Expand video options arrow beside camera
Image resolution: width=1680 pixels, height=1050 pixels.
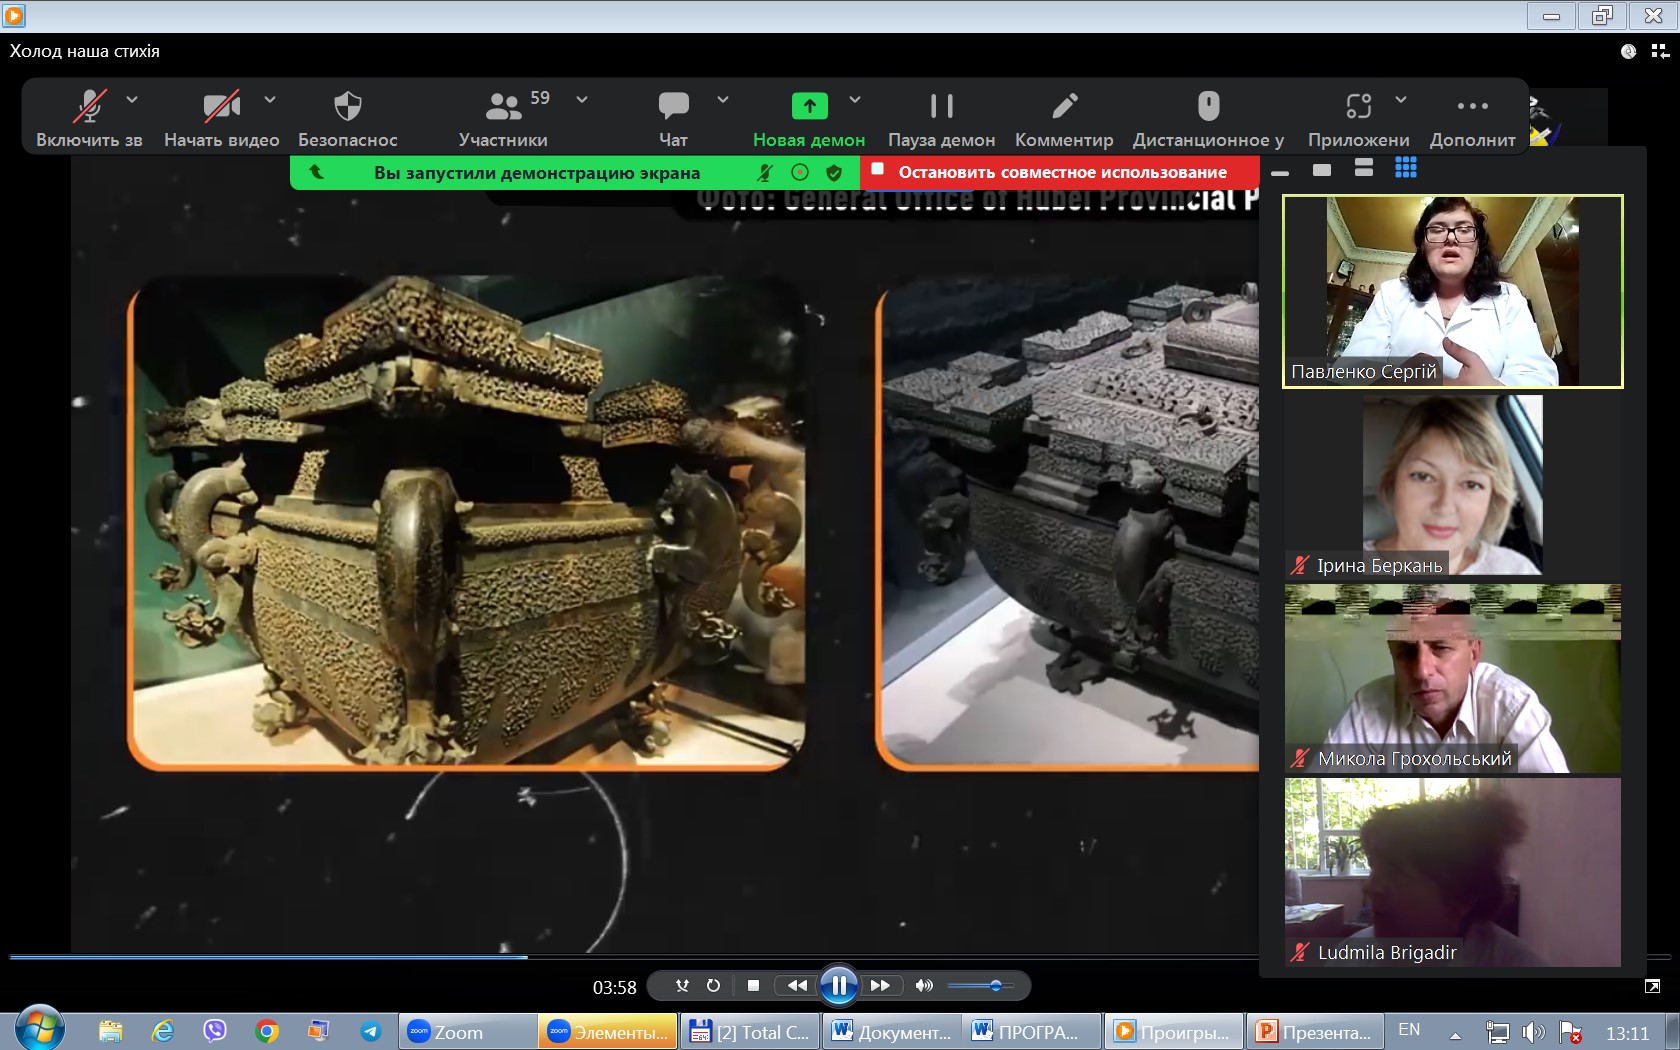pos(270,100)
